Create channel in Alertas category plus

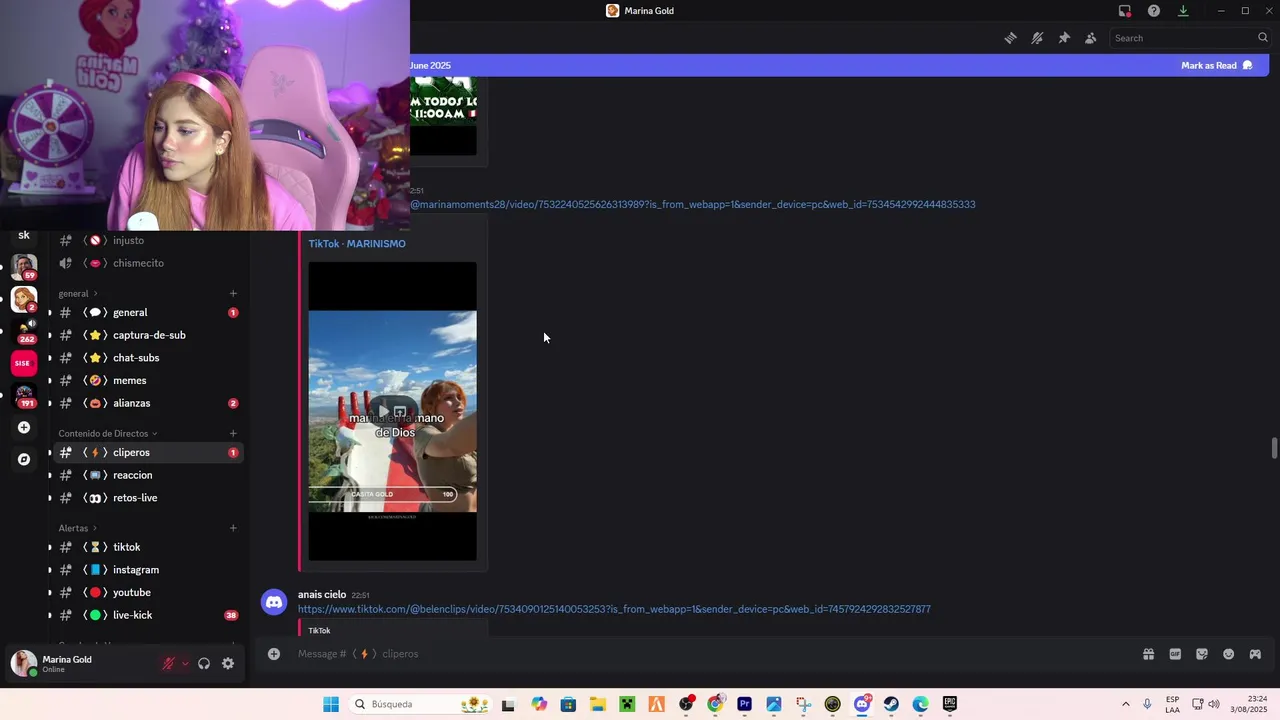click(233, 528)
